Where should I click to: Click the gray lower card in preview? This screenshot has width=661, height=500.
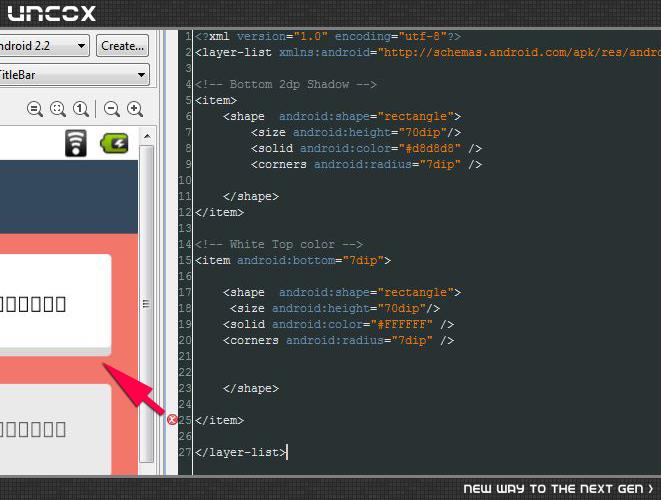[x=55, y=429]
